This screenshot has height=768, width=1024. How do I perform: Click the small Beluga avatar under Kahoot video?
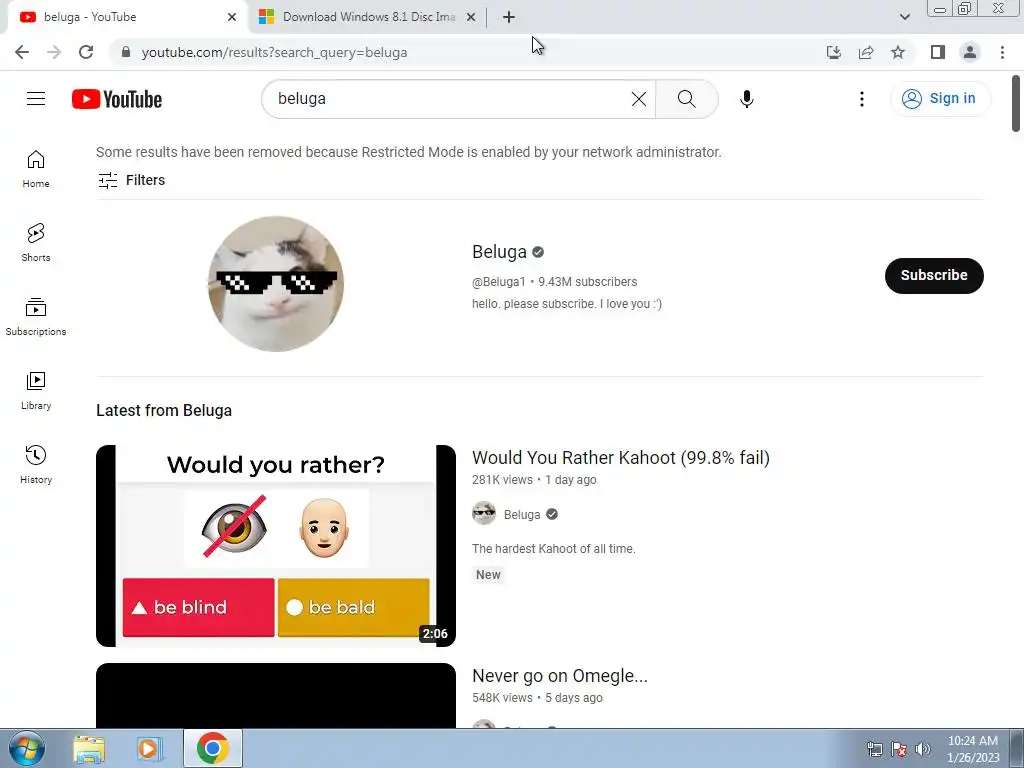pyautogui.click(x=484, y=513)
